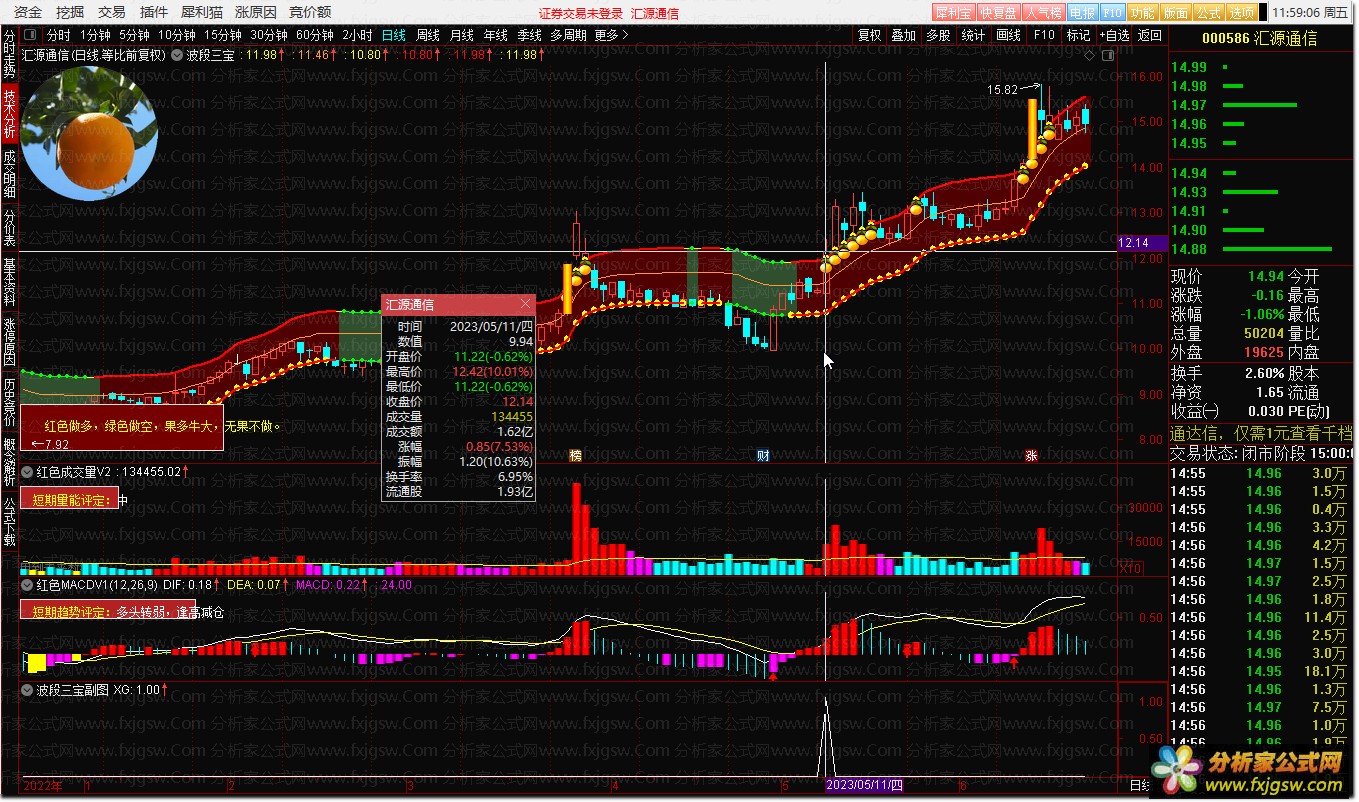Switch to 周线 weekly period
This screenshot has height=802, width=1359.
pyautogui.click(x=428, y=35)
